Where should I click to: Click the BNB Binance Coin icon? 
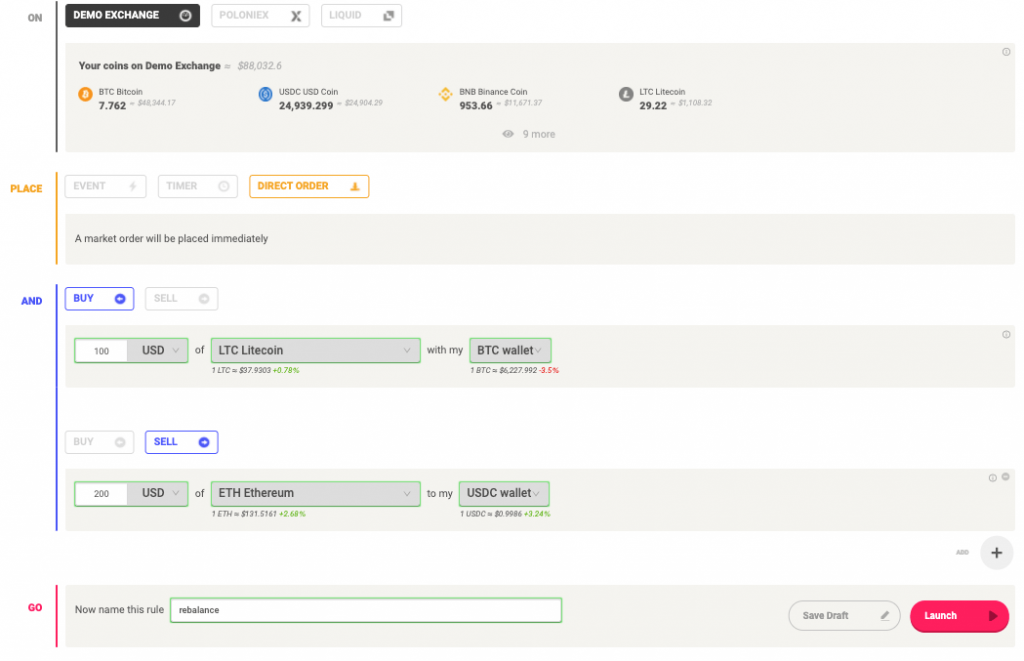[x=445, y=95]
